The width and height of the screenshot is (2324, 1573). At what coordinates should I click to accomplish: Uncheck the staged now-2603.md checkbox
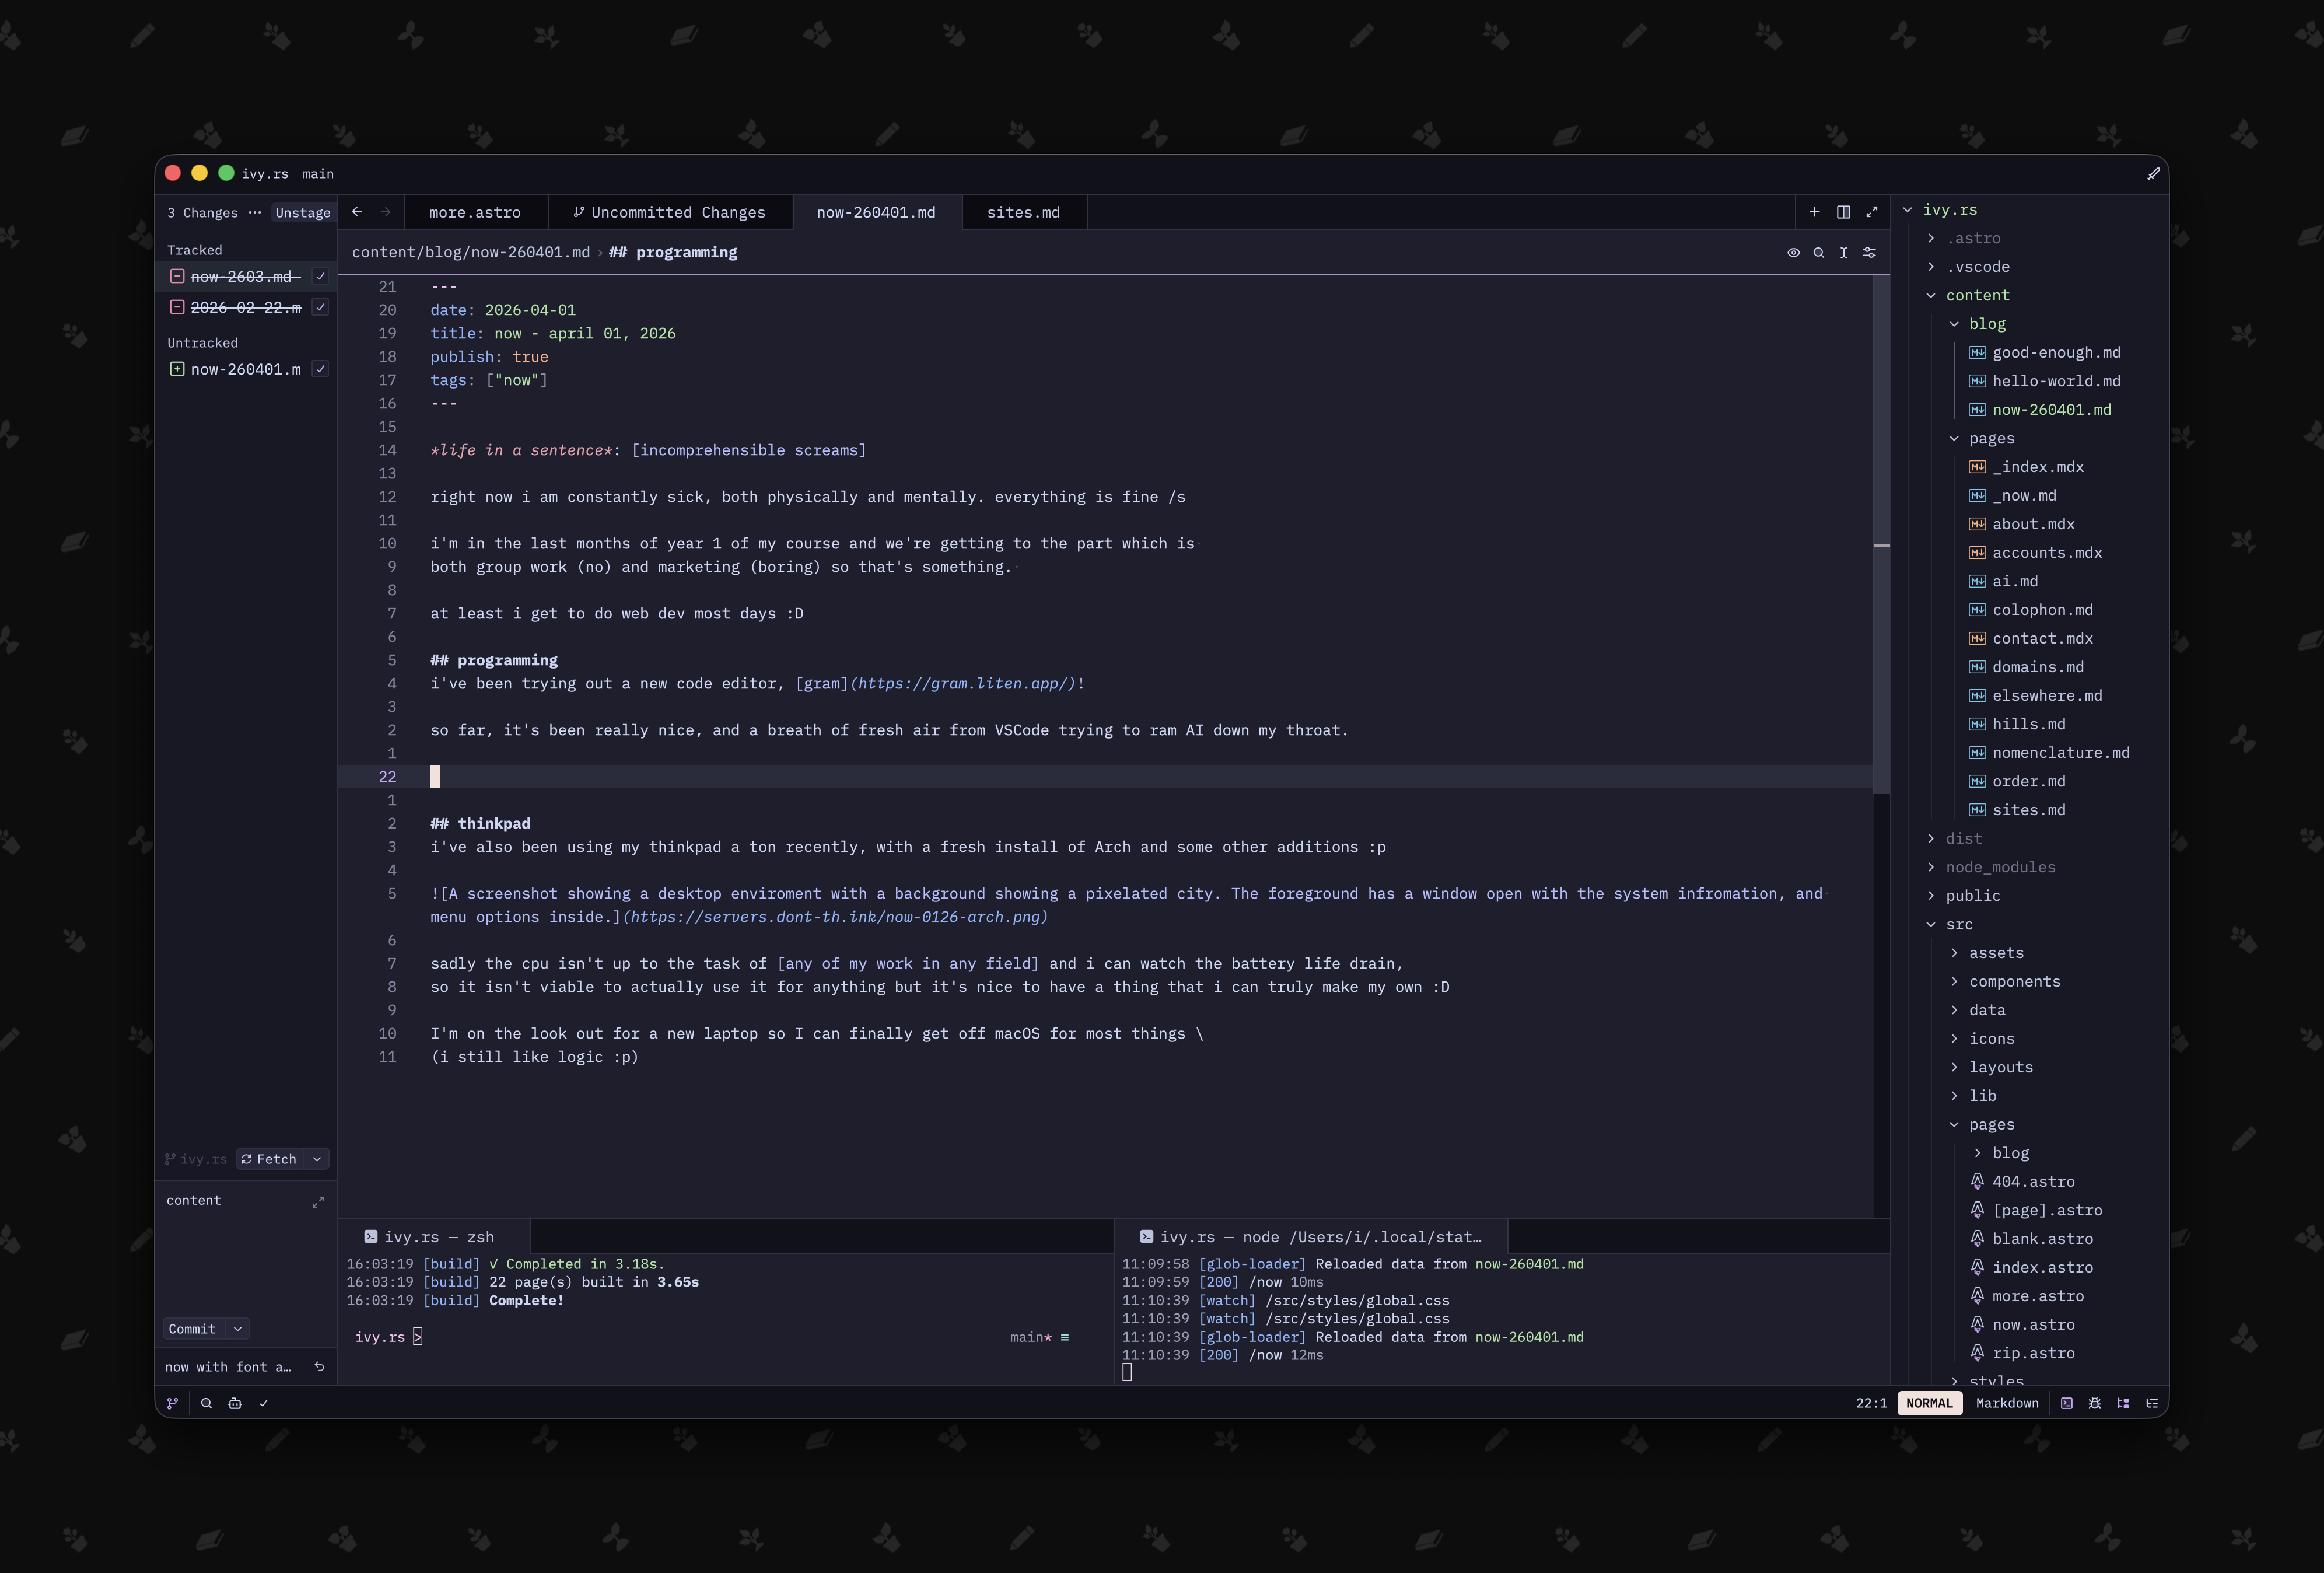(320, 276)
